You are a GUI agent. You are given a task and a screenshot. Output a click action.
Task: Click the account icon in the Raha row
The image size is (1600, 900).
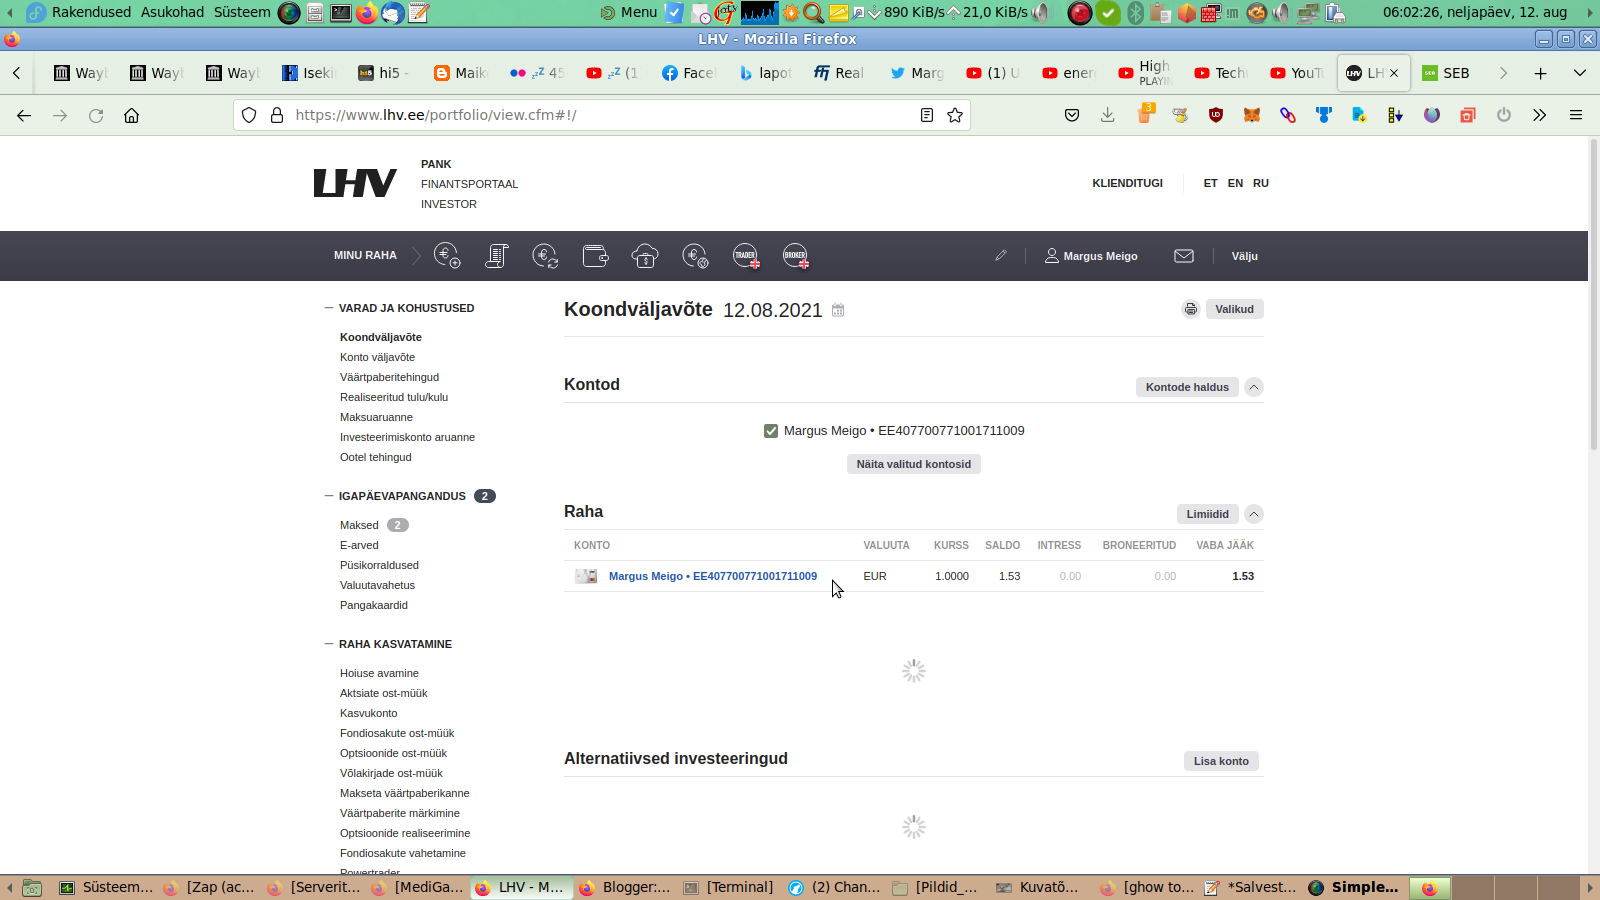[x=586, y=576]
